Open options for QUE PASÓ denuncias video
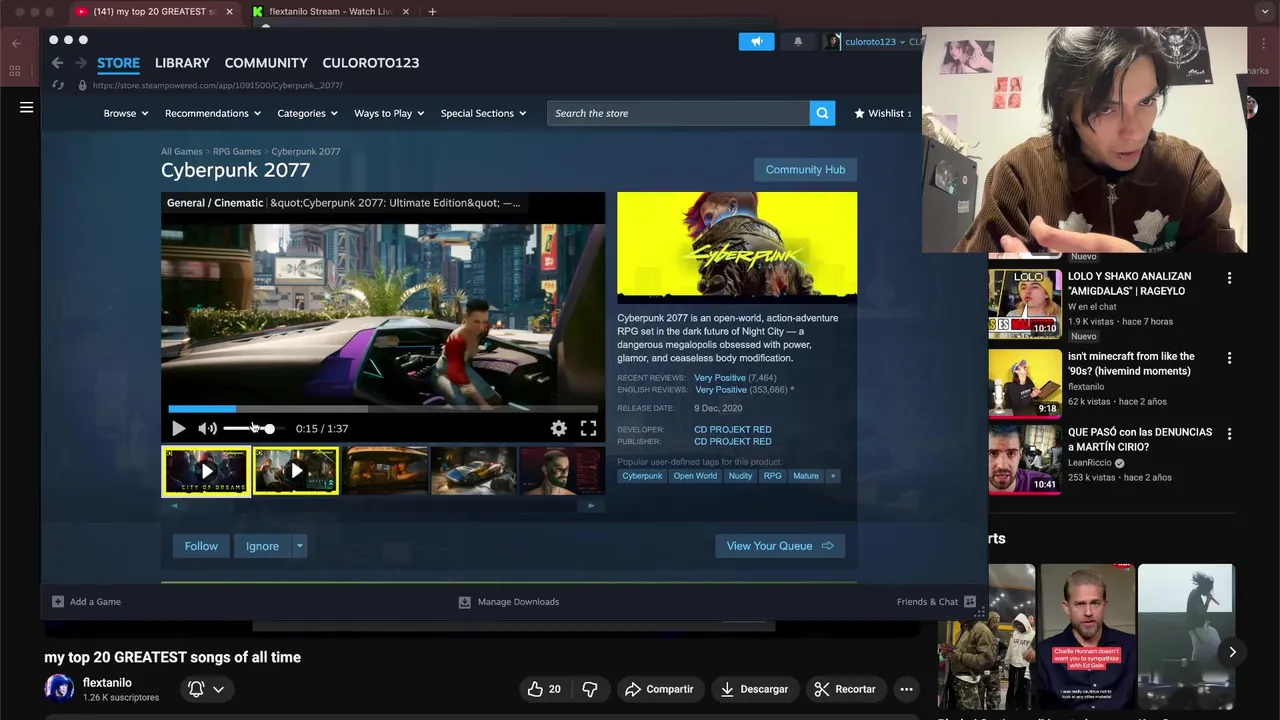Viewport: 1280px width, 720px height. click(x=1229, y=434)
